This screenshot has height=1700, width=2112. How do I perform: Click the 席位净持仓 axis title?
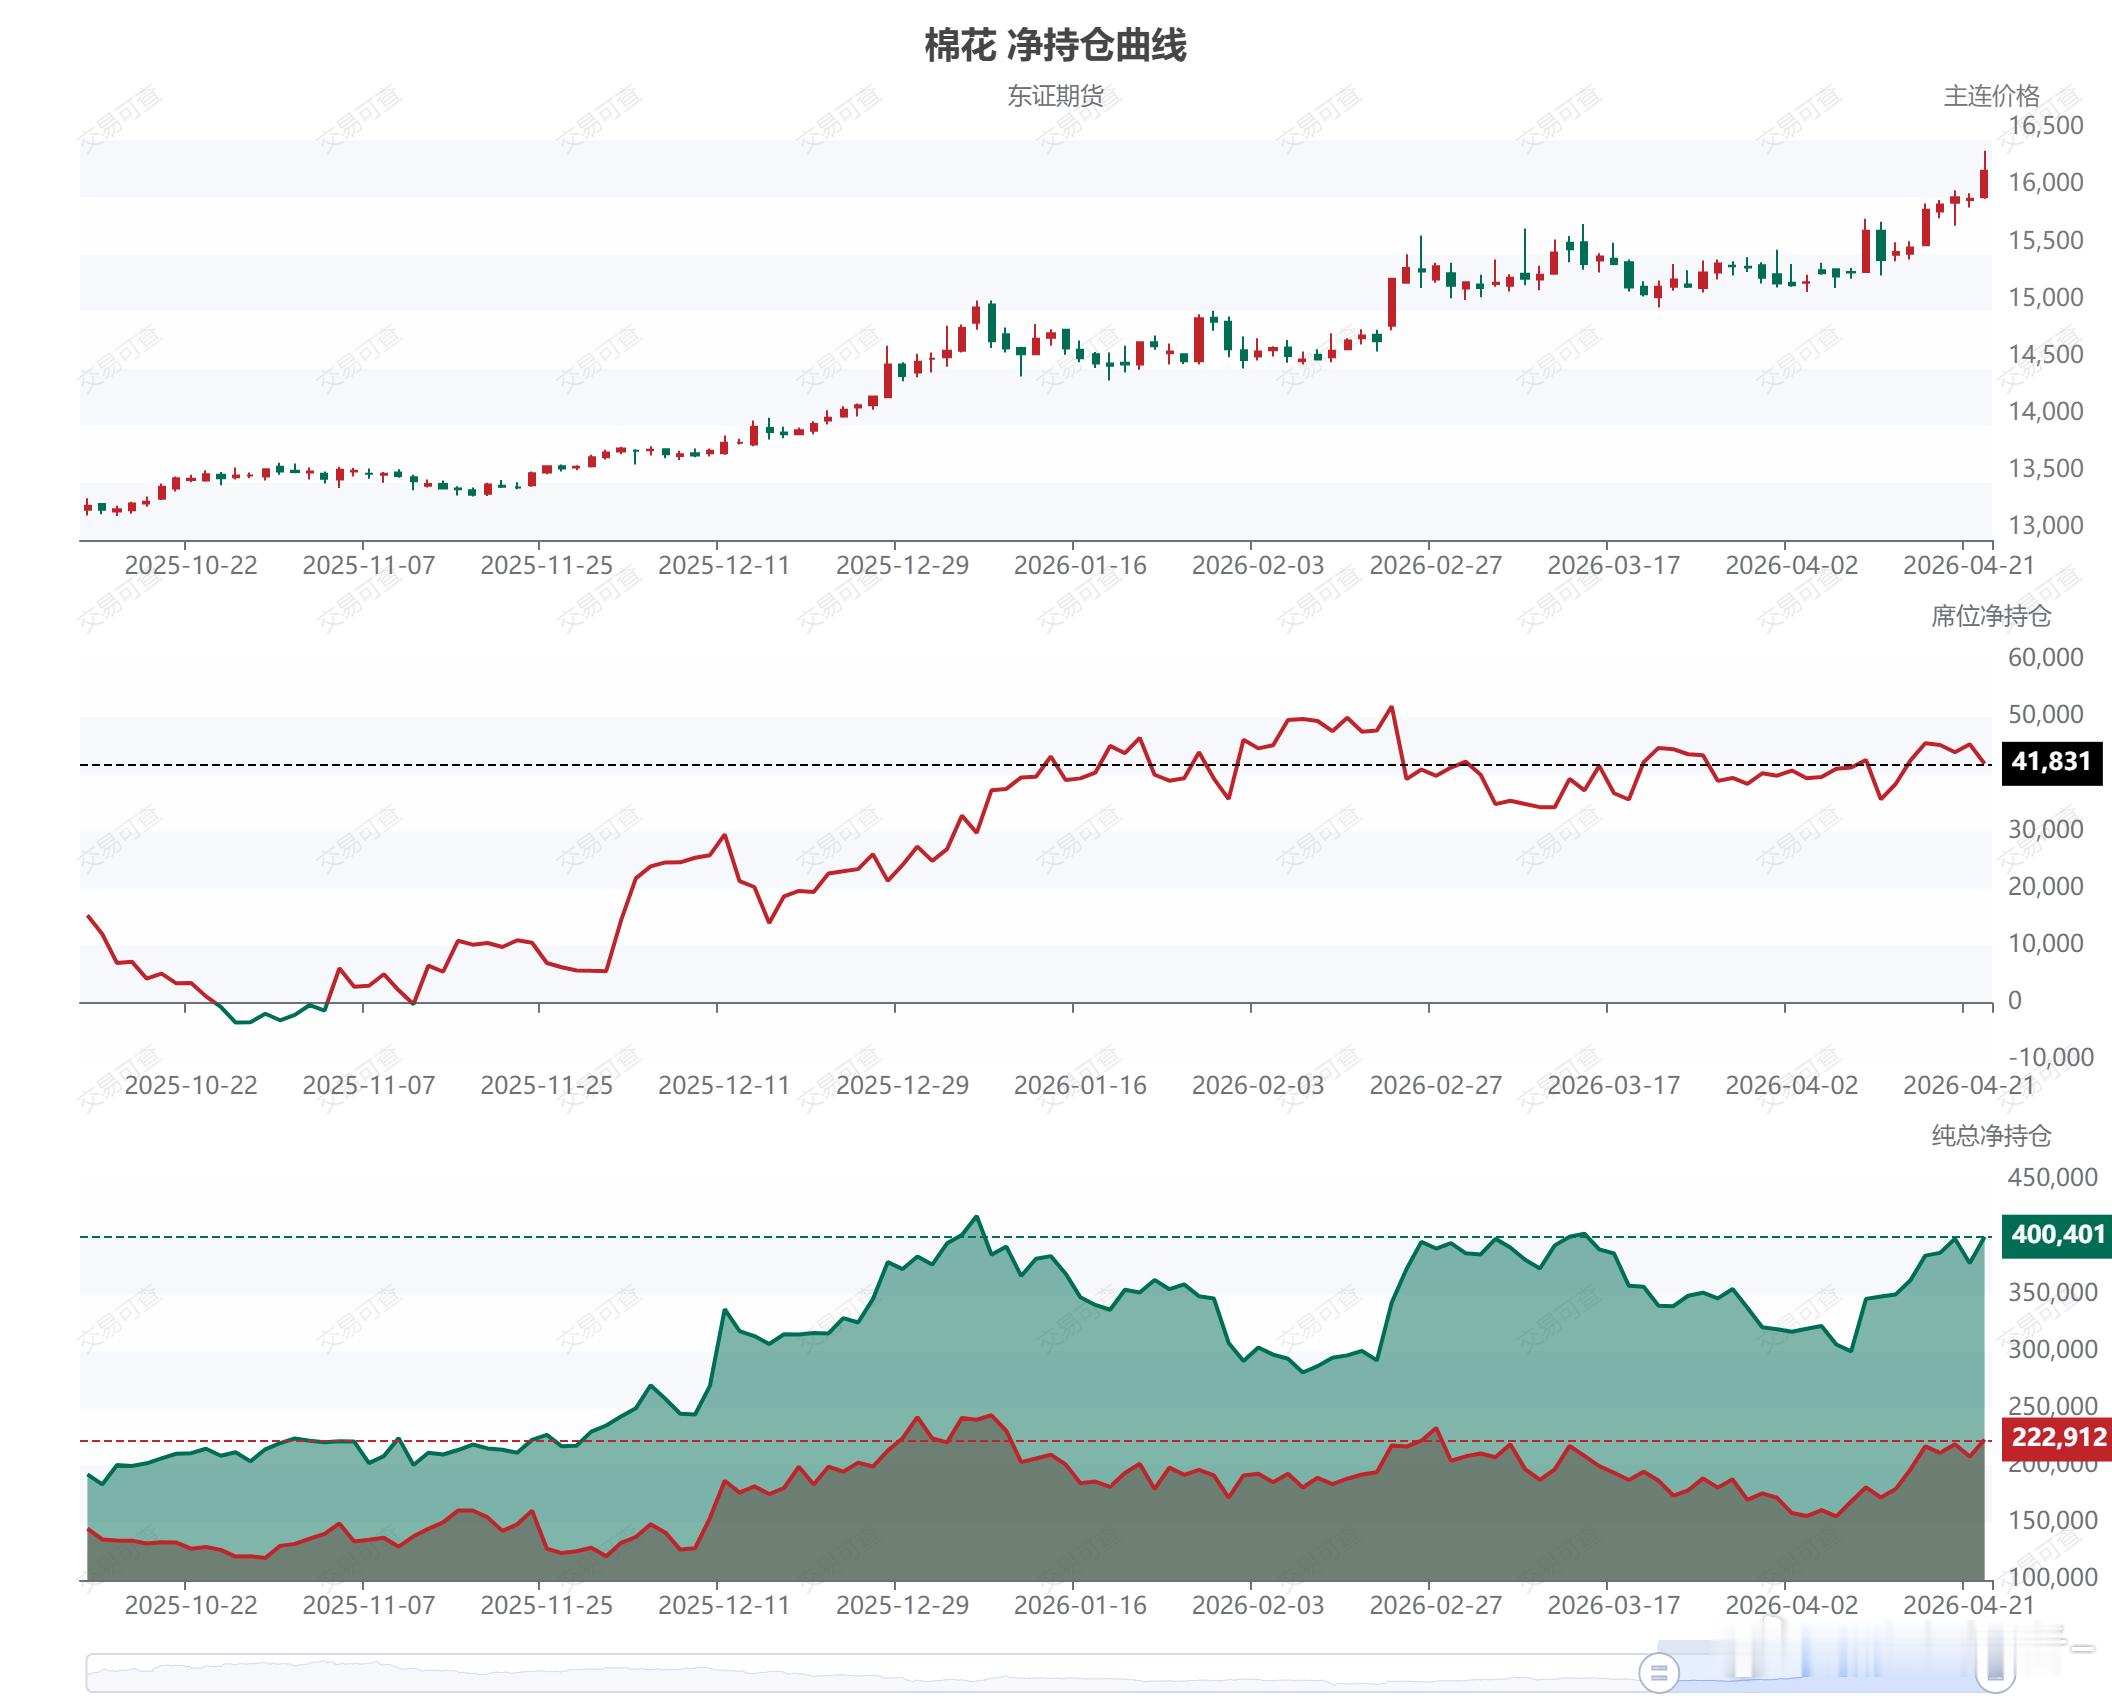click(1990, 616)
